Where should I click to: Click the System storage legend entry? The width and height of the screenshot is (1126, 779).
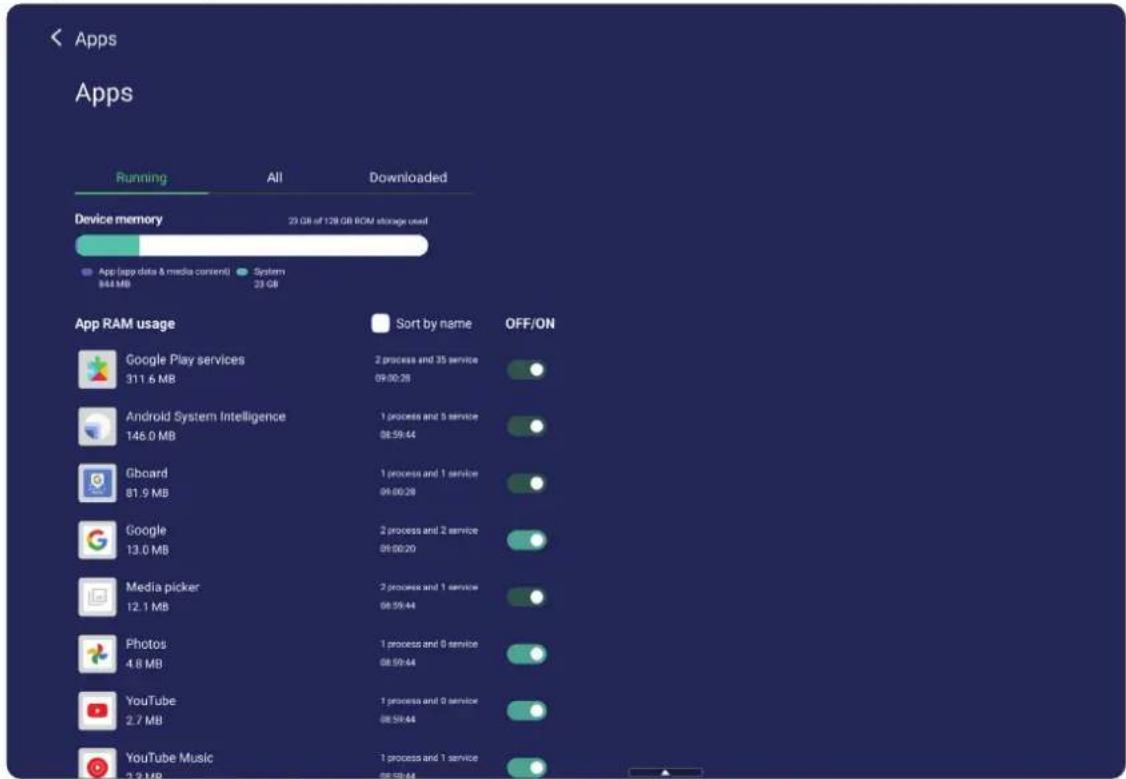261,277
